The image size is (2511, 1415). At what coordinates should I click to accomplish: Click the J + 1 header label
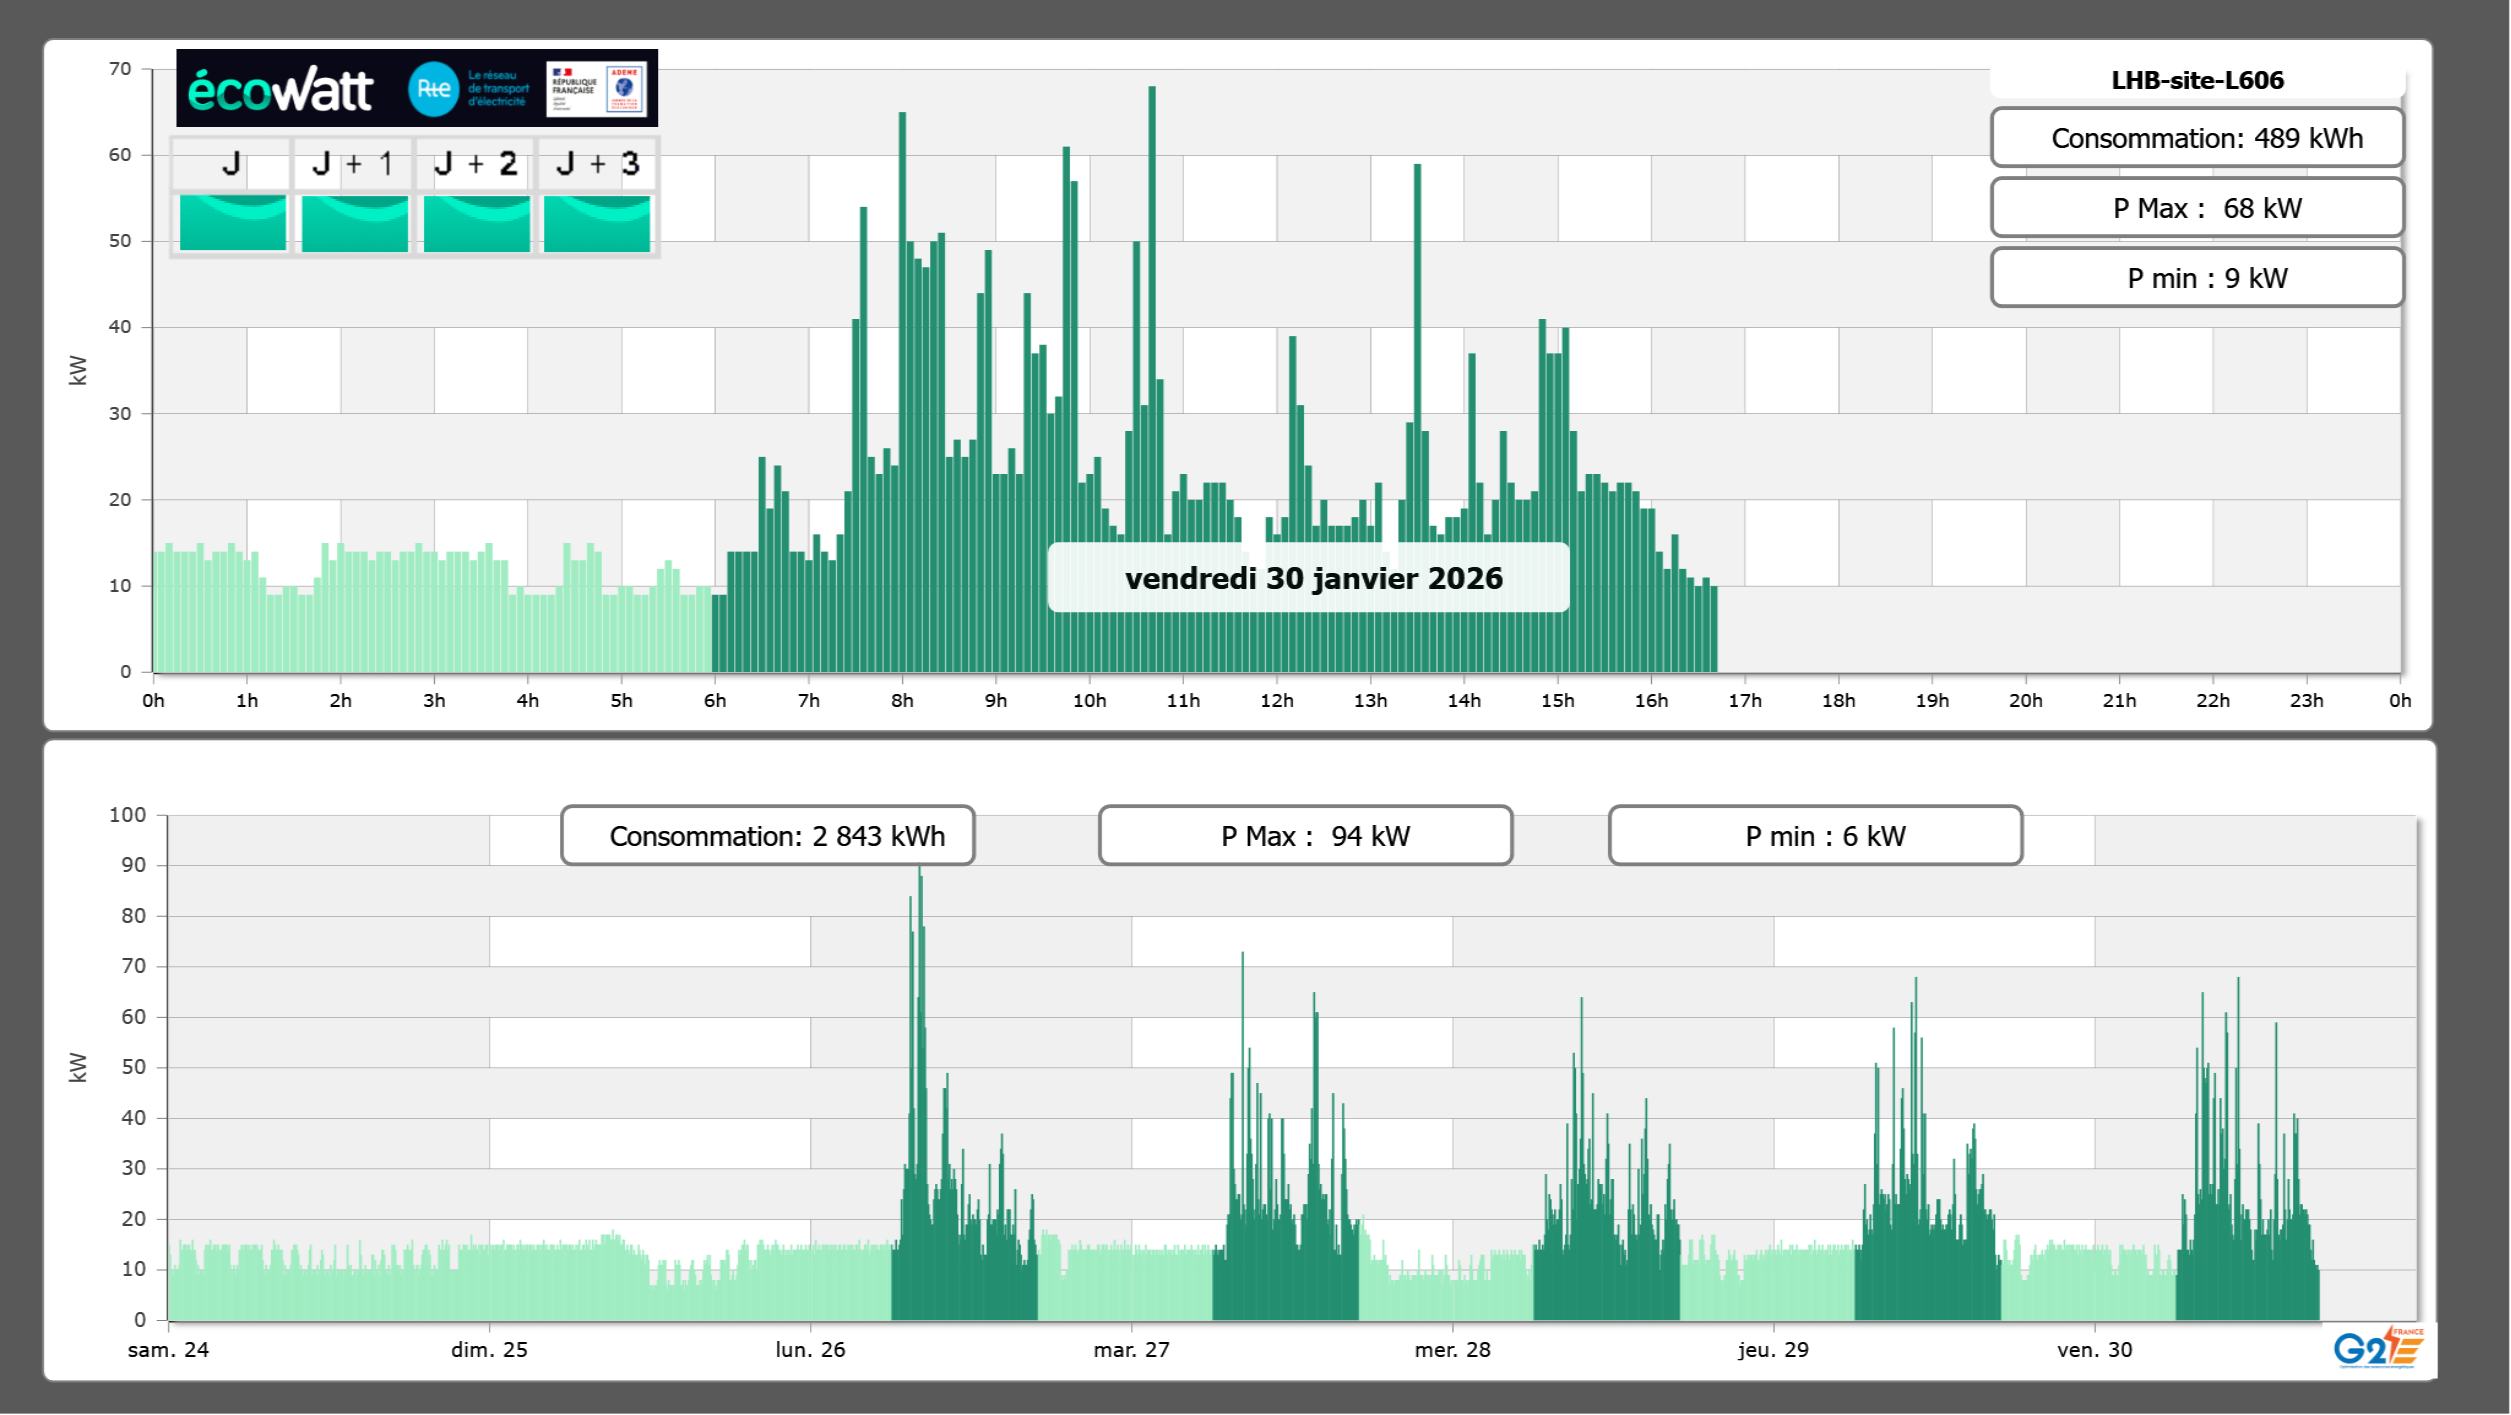click(353, 164)
